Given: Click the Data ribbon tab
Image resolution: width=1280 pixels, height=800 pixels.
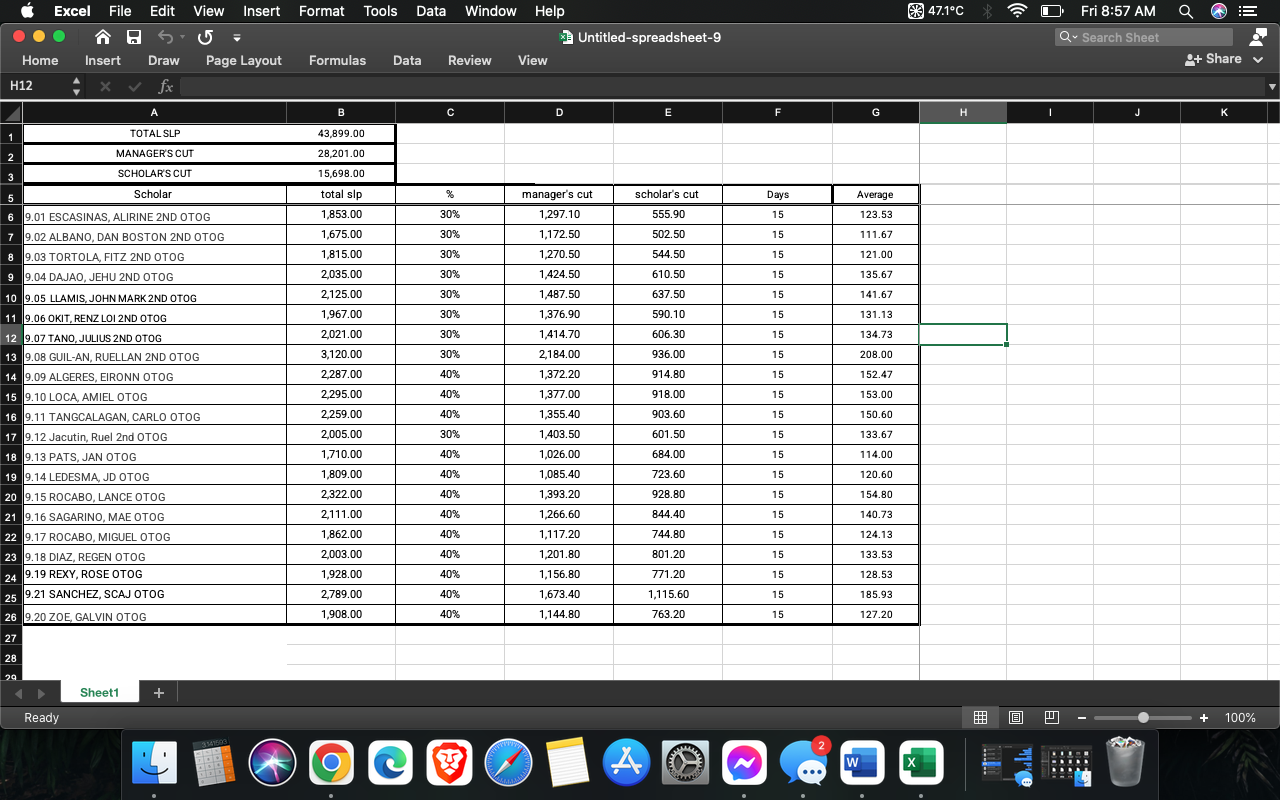Looking at the screenshot, I should tap(407, 60).
